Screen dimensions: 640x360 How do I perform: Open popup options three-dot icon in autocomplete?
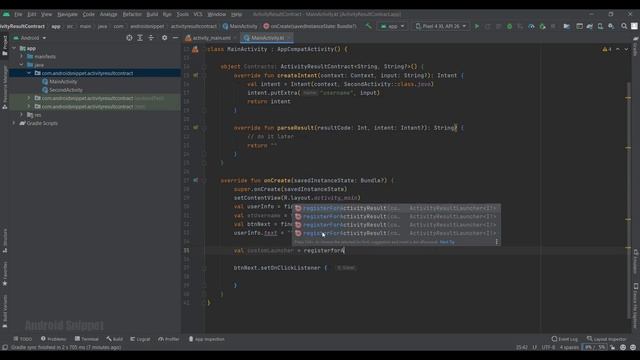click(496, 242)
